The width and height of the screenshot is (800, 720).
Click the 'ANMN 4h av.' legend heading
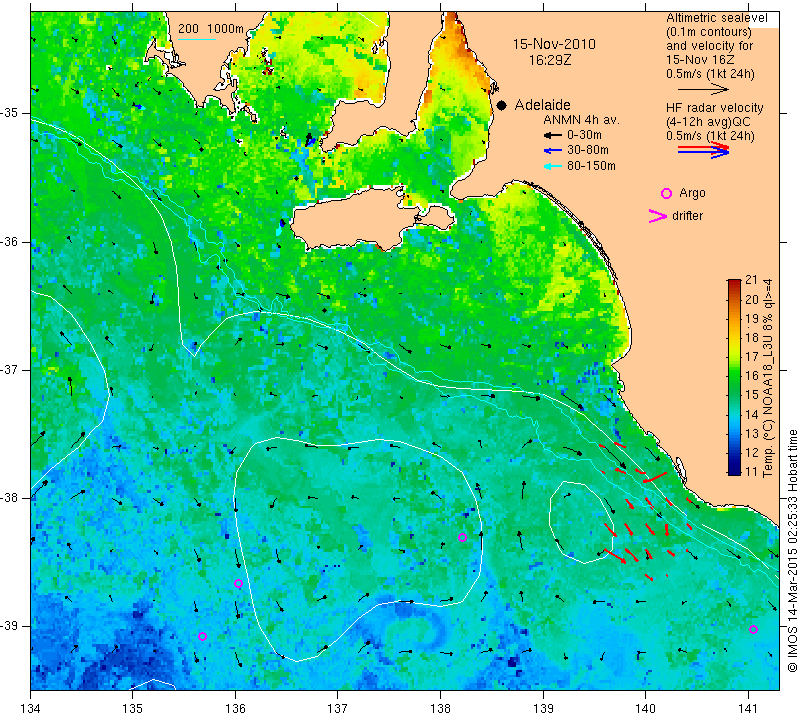click(581, 120)
